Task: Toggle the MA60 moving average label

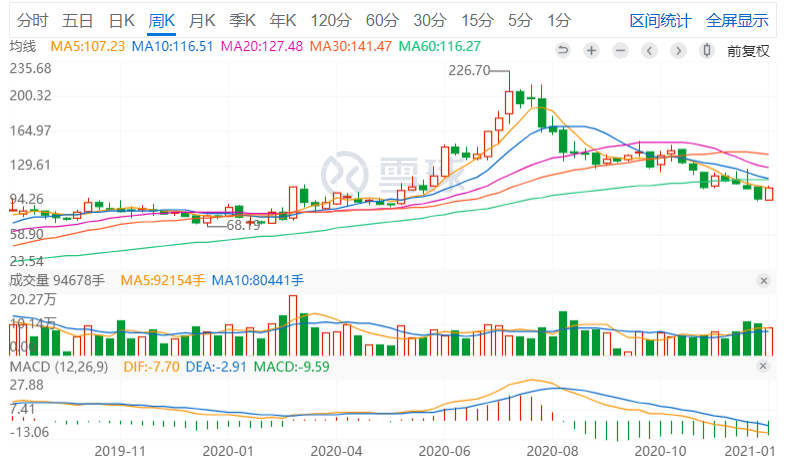Action: 440,47
